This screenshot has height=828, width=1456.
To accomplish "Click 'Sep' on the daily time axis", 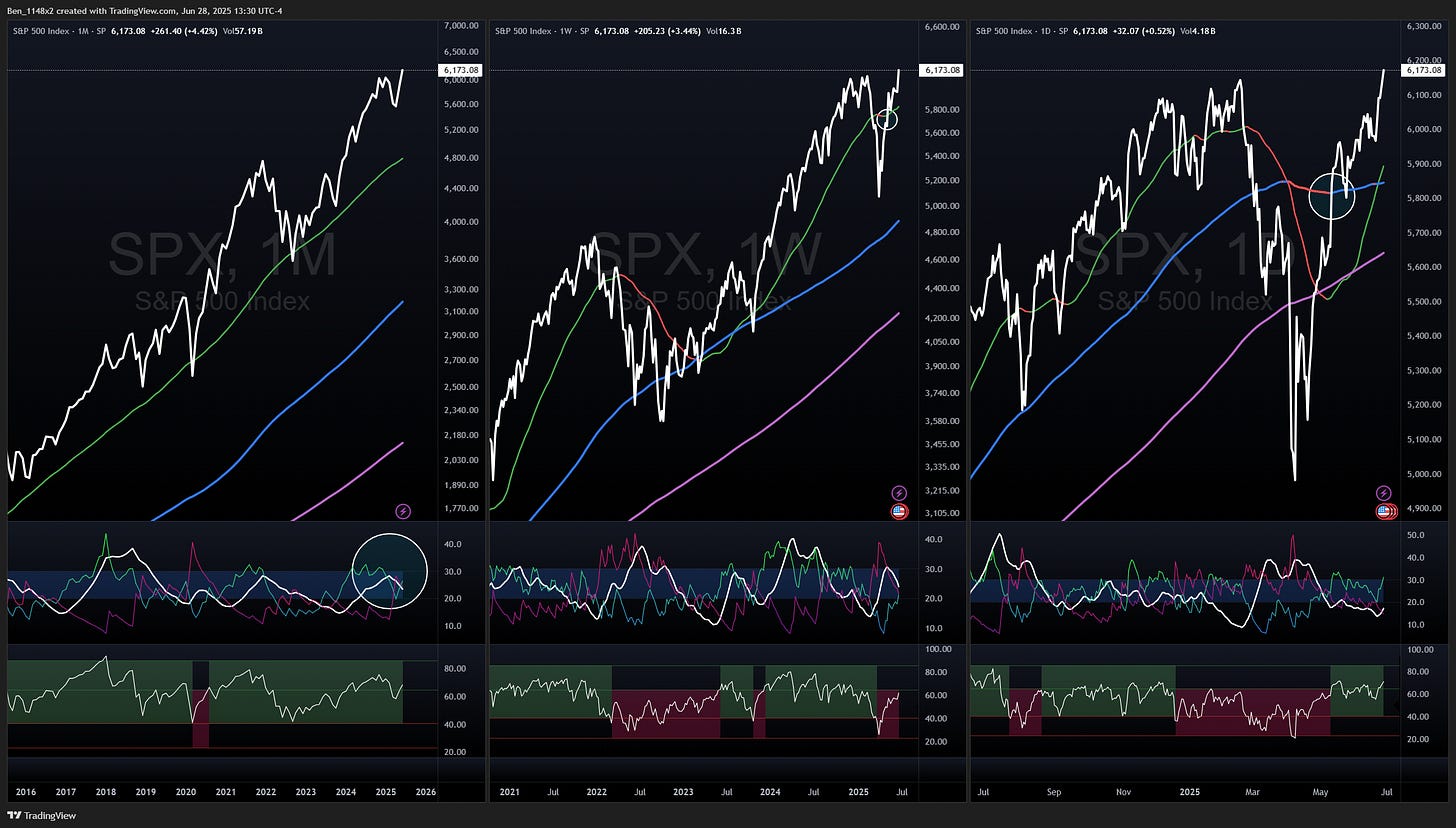I will [1052, 792].
